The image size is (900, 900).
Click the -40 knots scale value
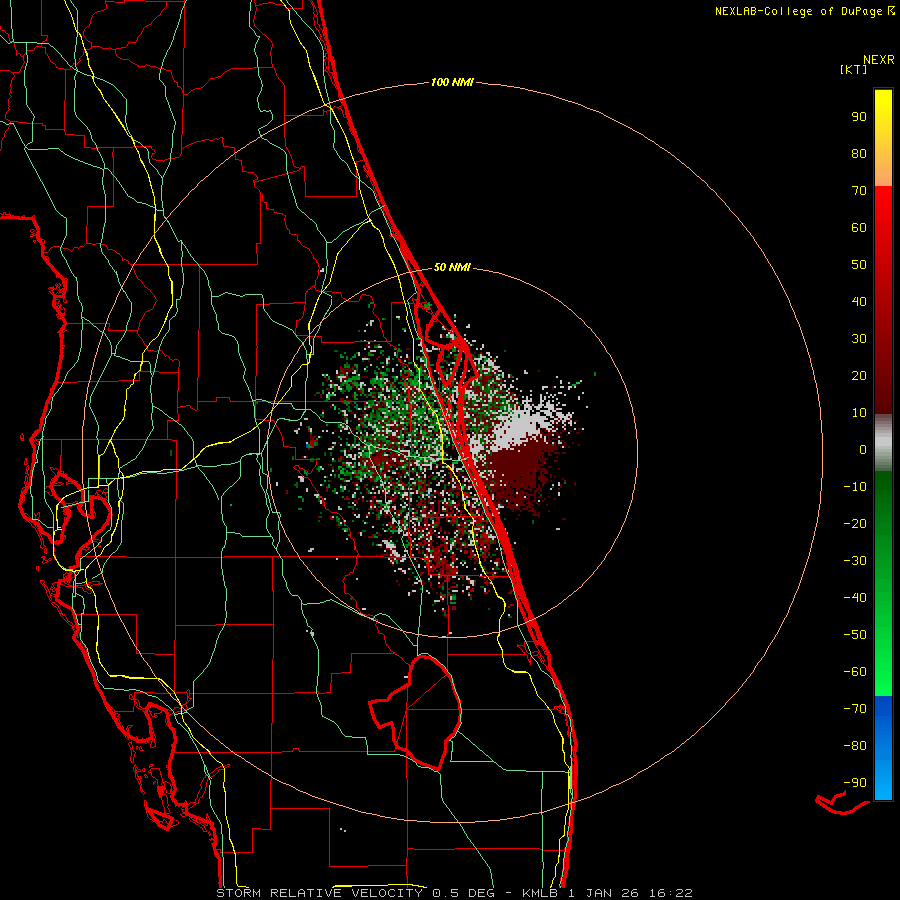[855, 598]
